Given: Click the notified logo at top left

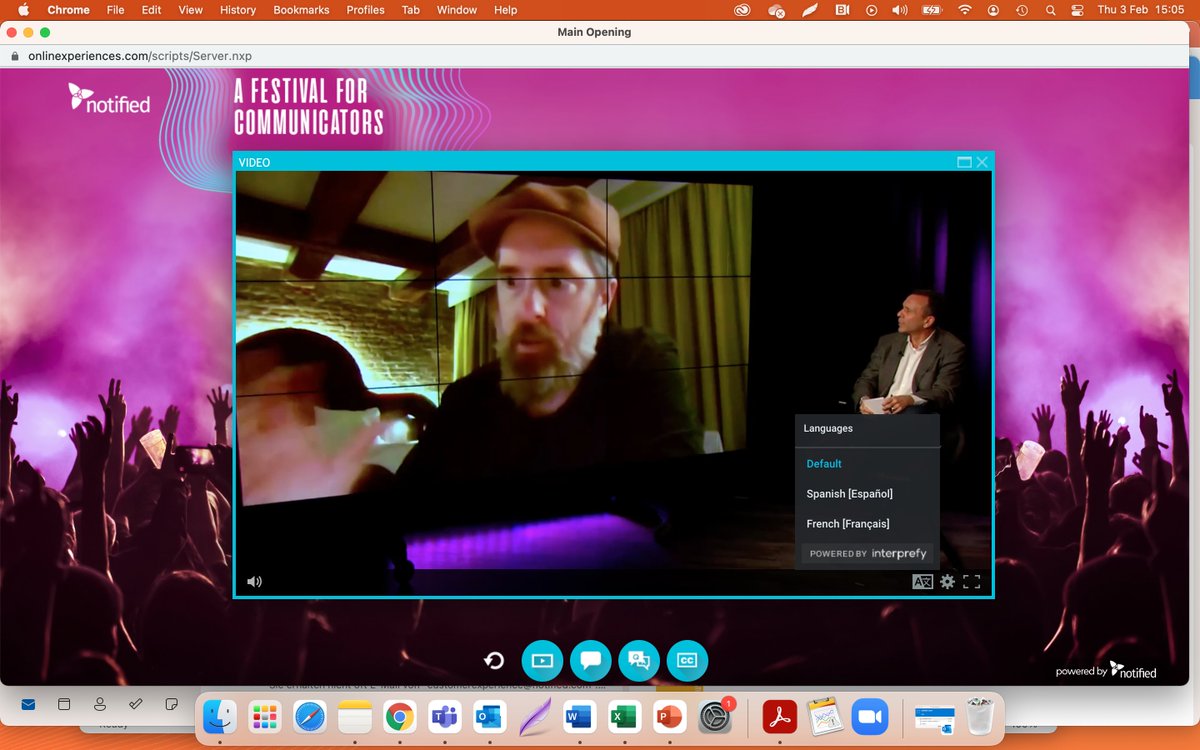Looking at the screenshot, I should pyautogui.click(x=109, y=98).
